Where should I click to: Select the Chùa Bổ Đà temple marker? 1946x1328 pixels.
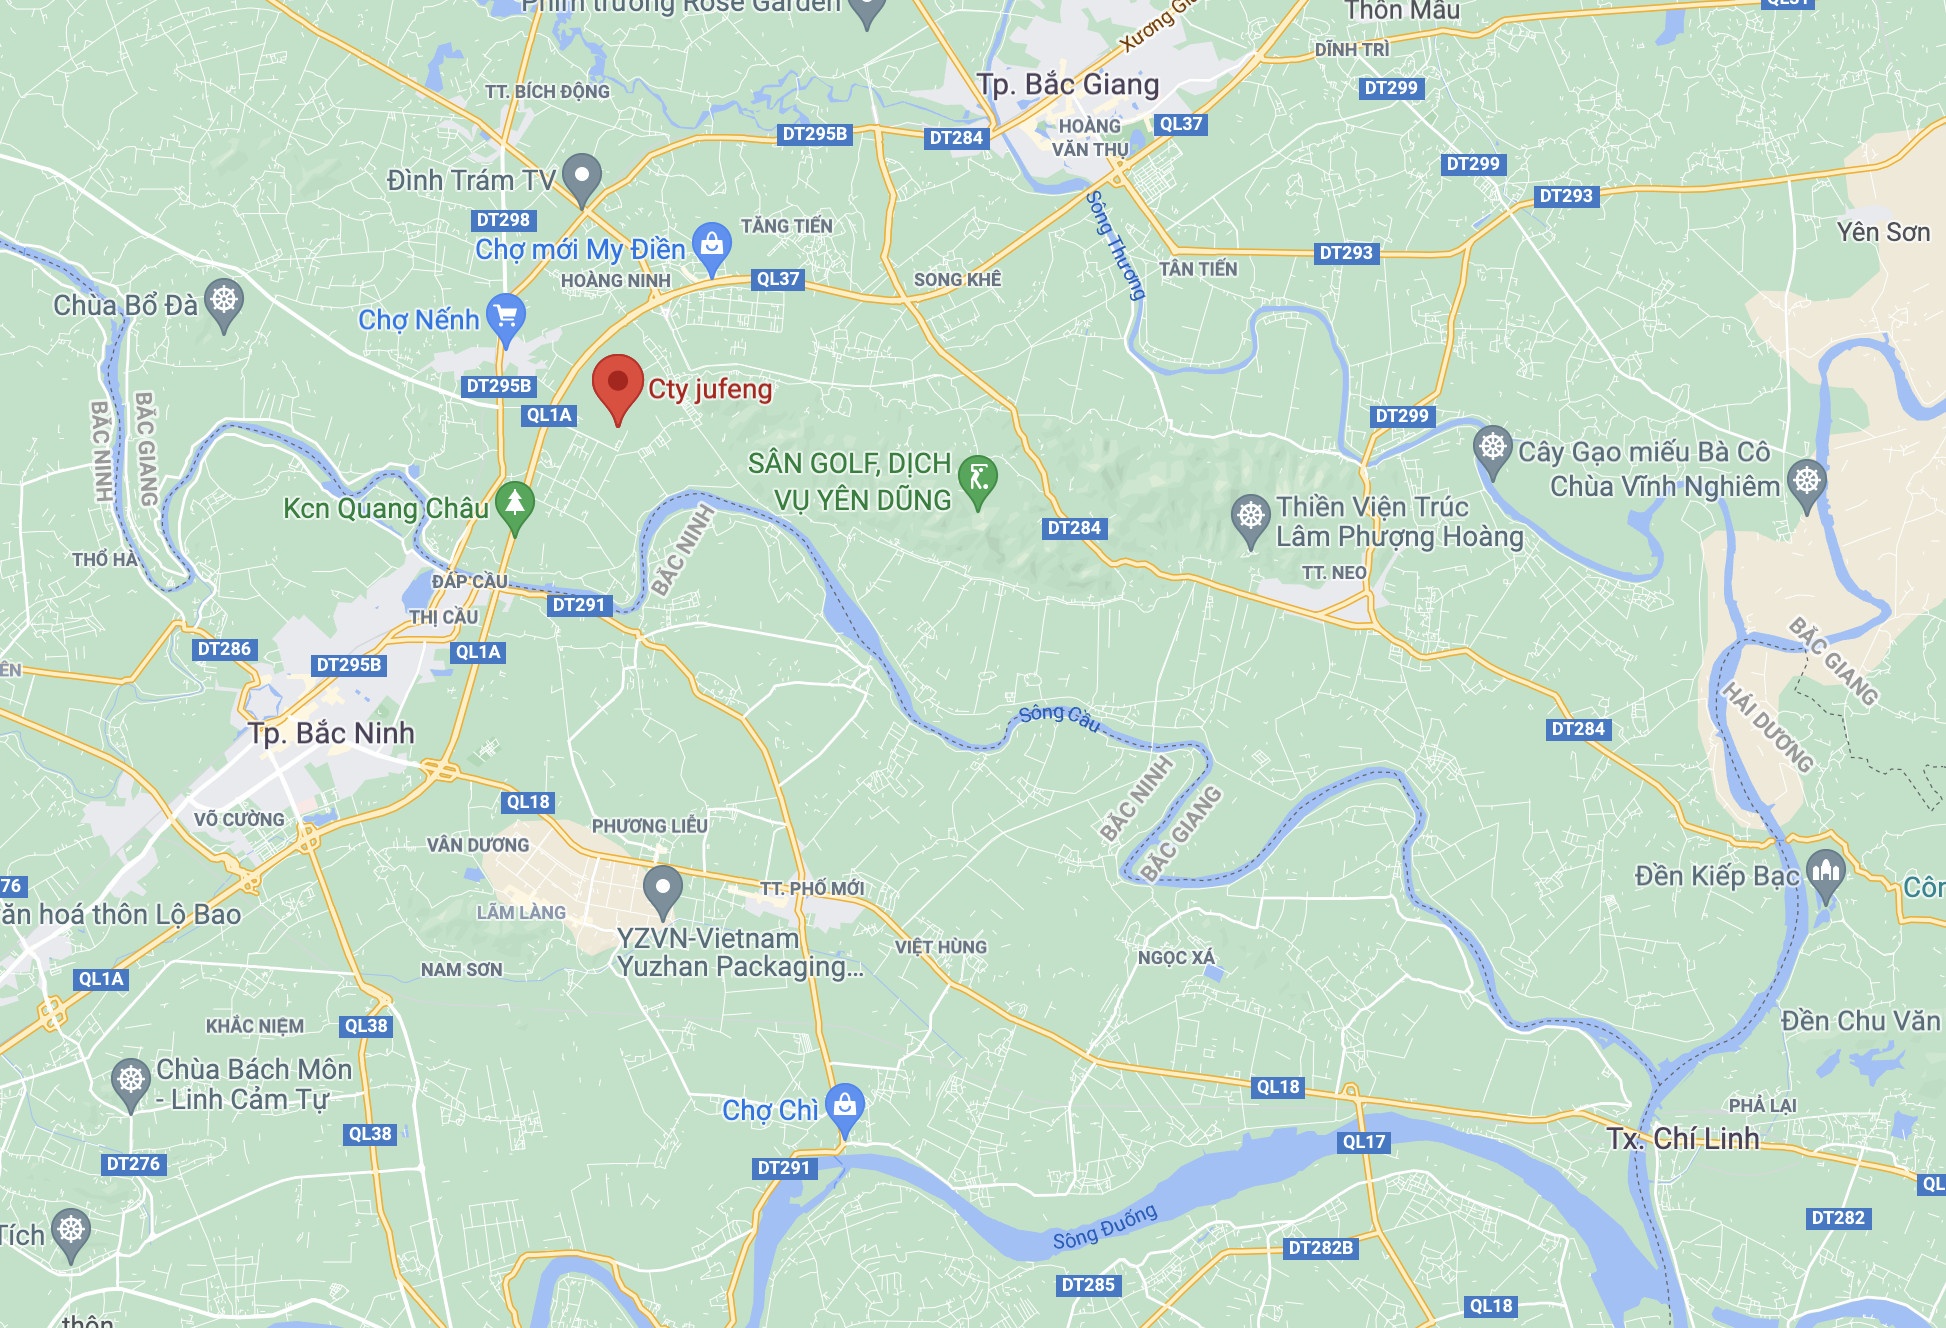[224, 304]
